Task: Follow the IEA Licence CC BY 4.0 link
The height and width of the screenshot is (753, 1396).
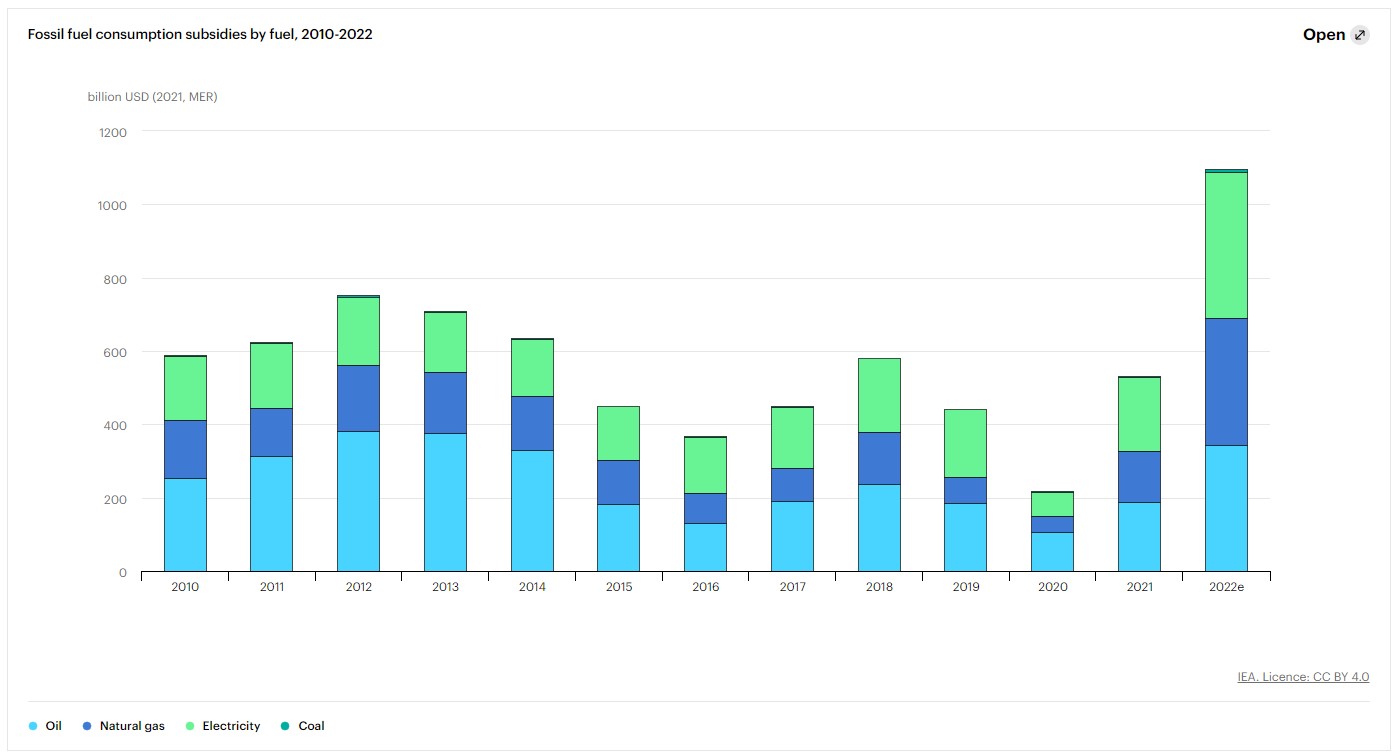Action: coord(1303,677)
